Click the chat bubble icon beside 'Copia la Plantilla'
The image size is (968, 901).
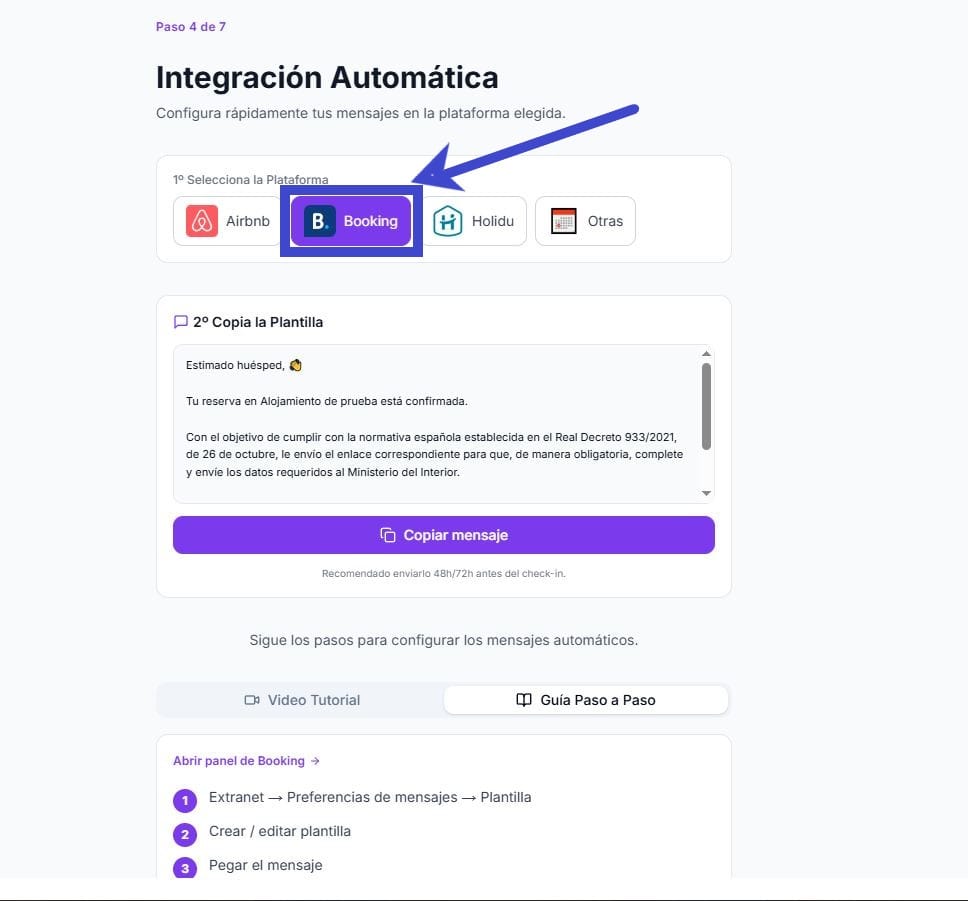tap(180, 321)
